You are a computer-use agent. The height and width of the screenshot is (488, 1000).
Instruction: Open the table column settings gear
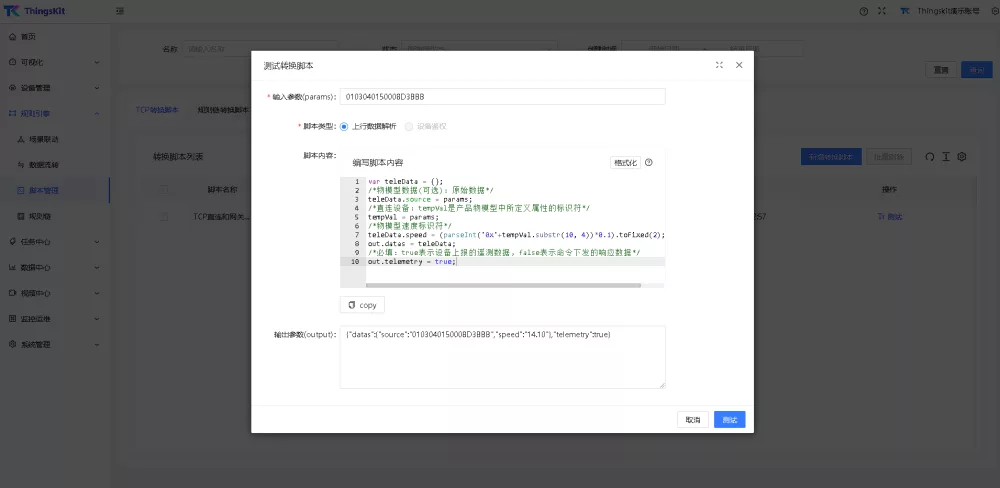962,157
